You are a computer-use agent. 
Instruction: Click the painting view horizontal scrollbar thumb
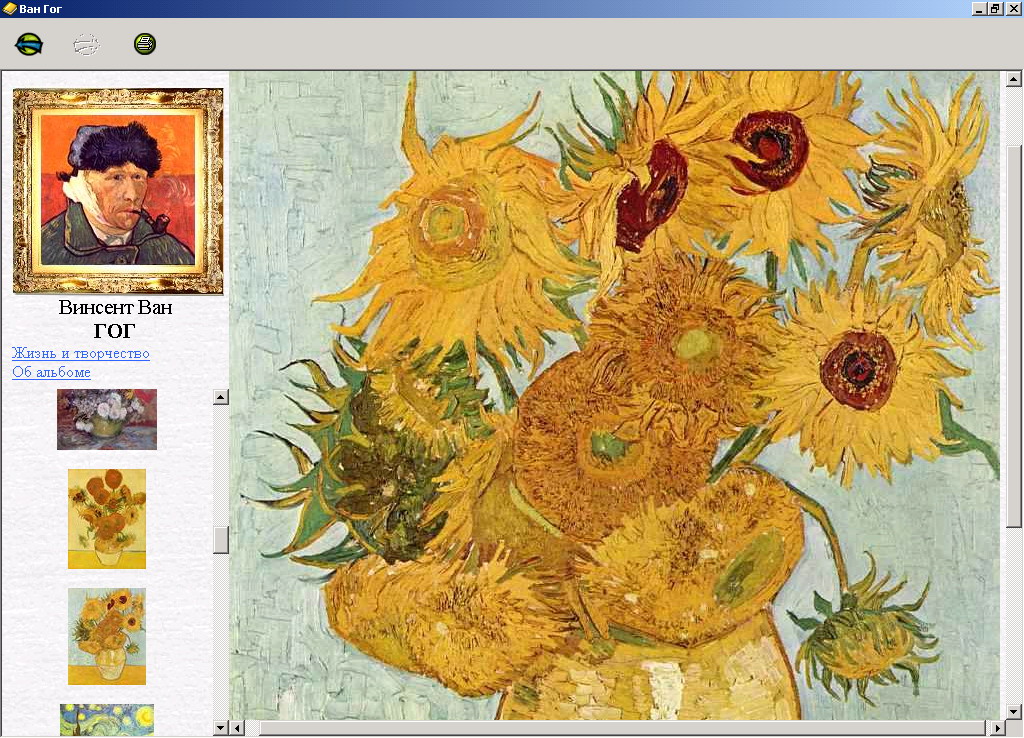click(x=622, y=728)
